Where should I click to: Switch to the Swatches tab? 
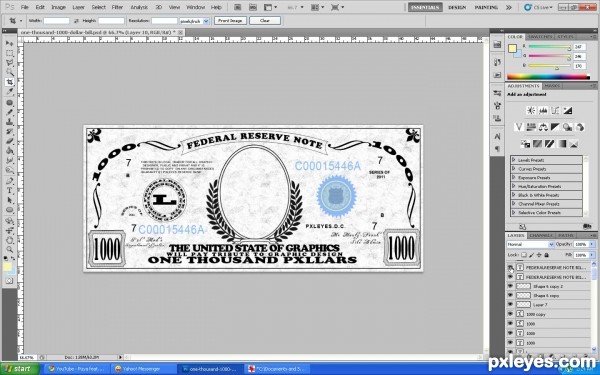(540, 37)
